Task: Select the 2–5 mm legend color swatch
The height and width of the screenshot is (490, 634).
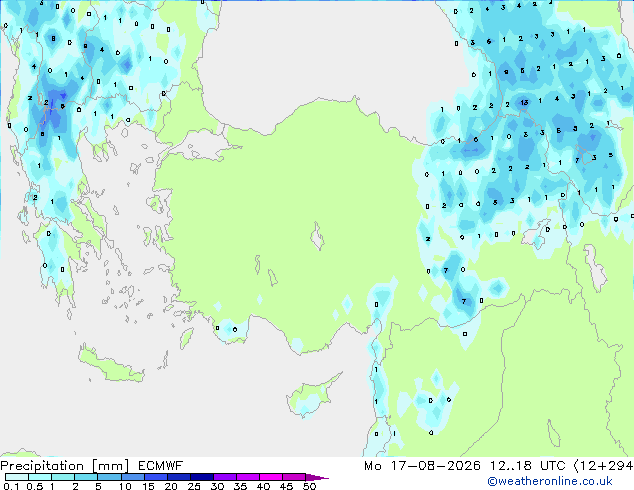Action: click(x=86, y=477)
